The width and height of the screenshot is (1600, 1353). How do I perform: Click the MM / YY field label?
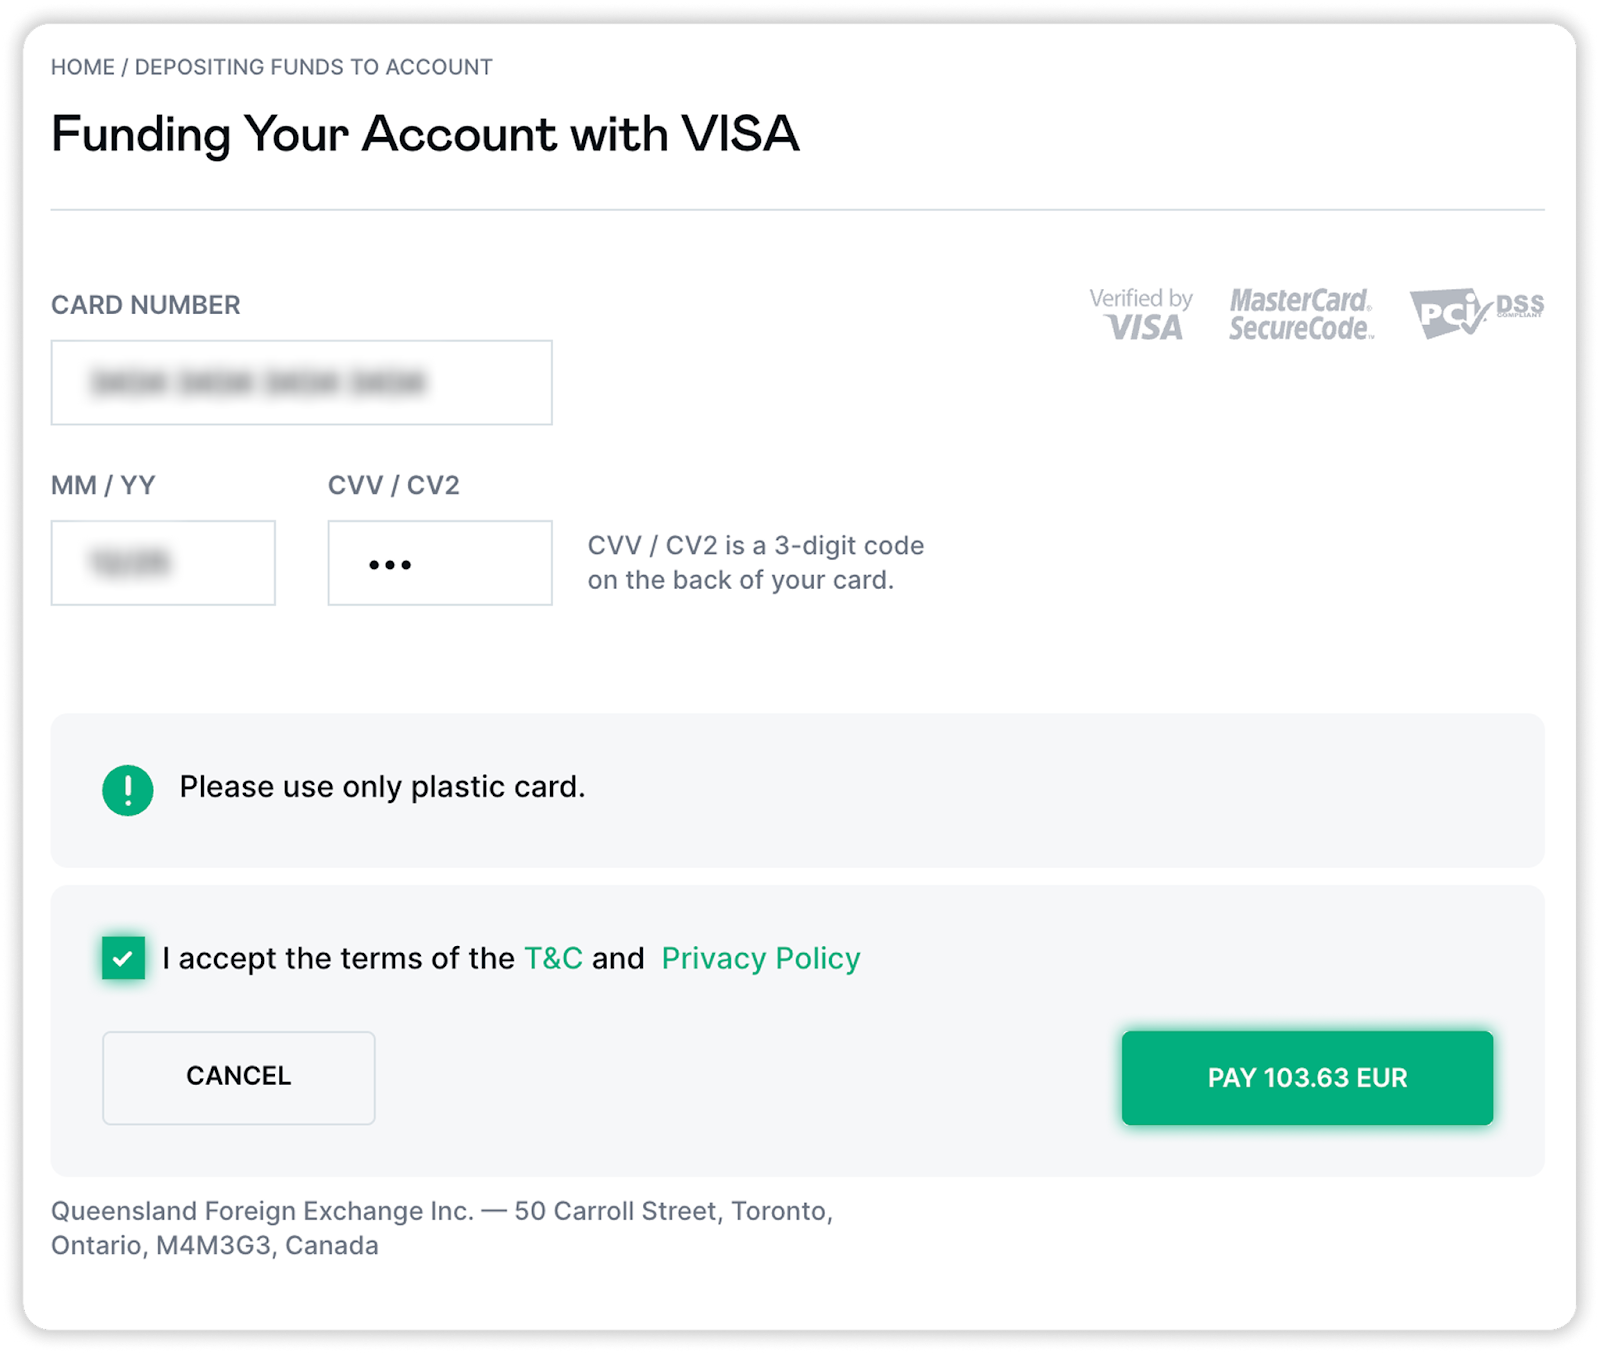pyautogui.click(x=103, y=485)
